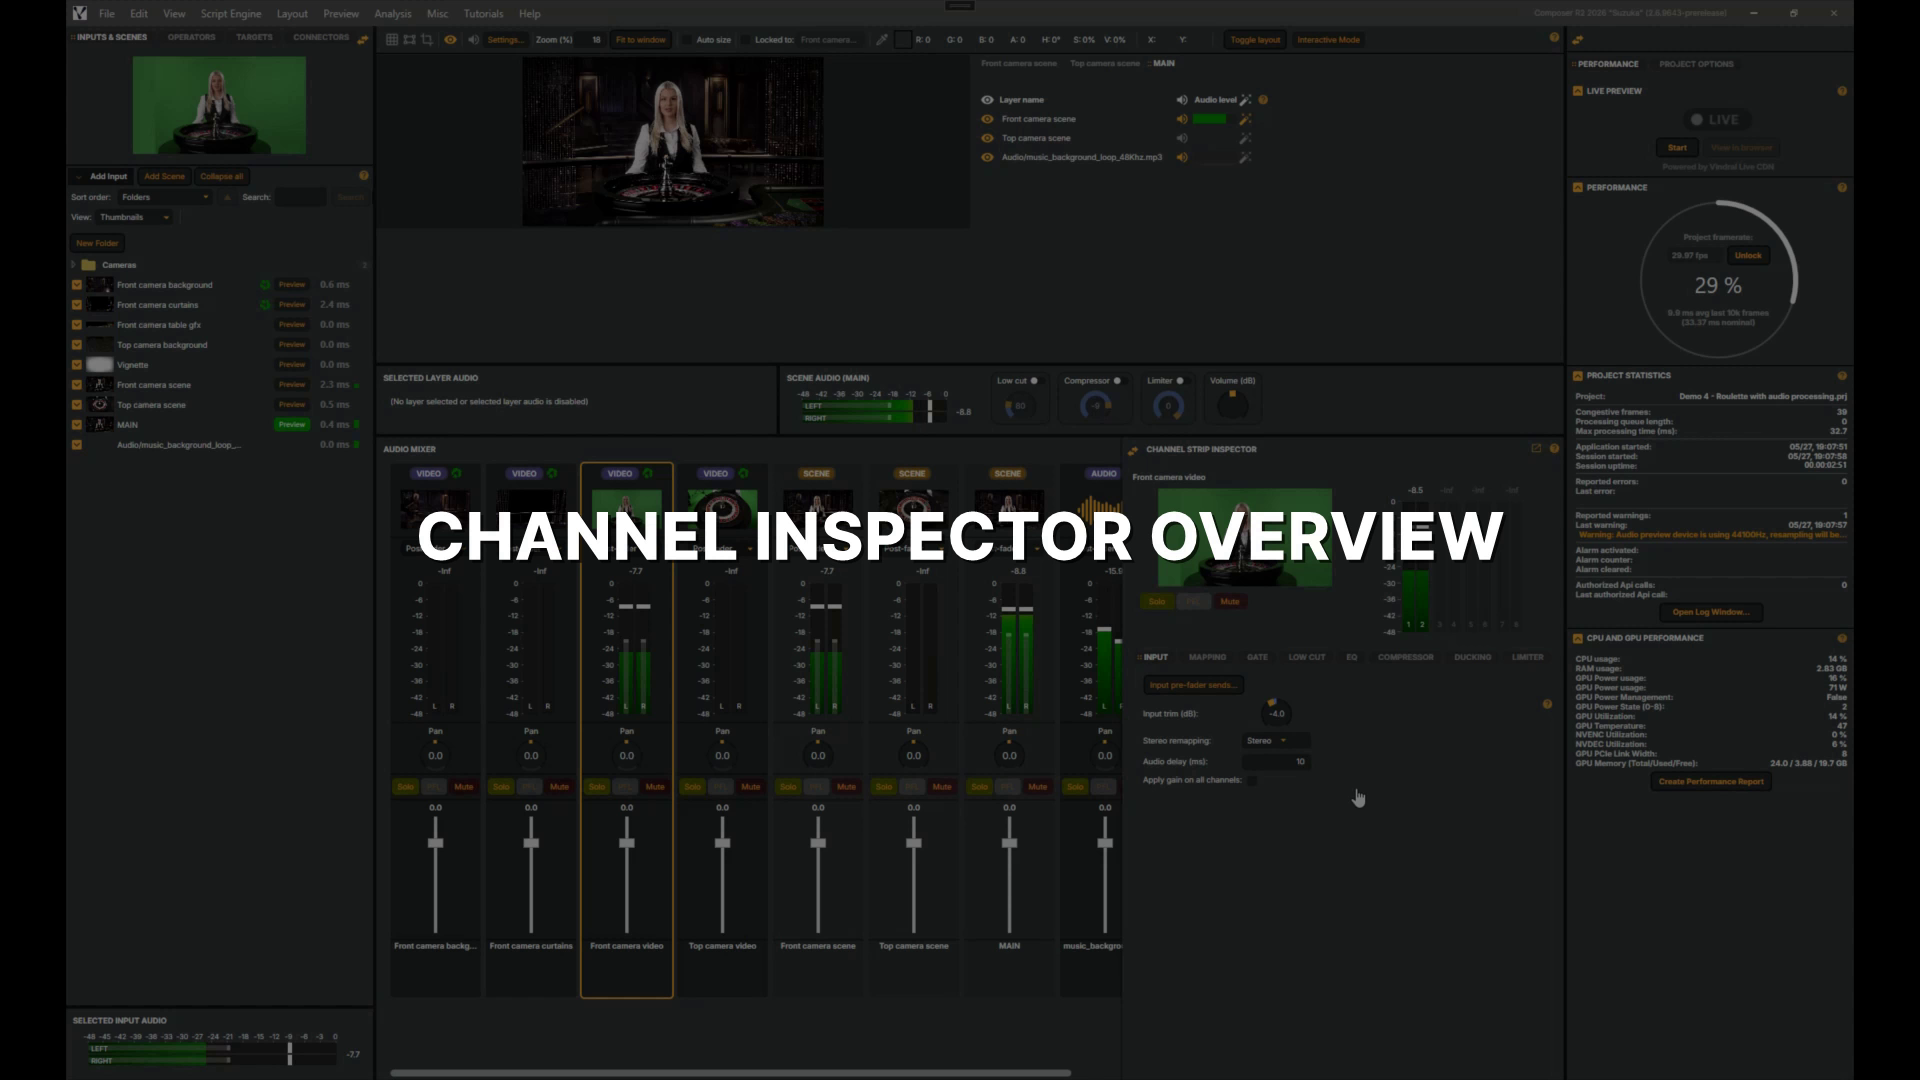Image resolution: width=1920 pixels, height=1080 pixels.
Task: Click help icon next to Live Preview
Action: pyautogui.click(x=1842, y=91)
